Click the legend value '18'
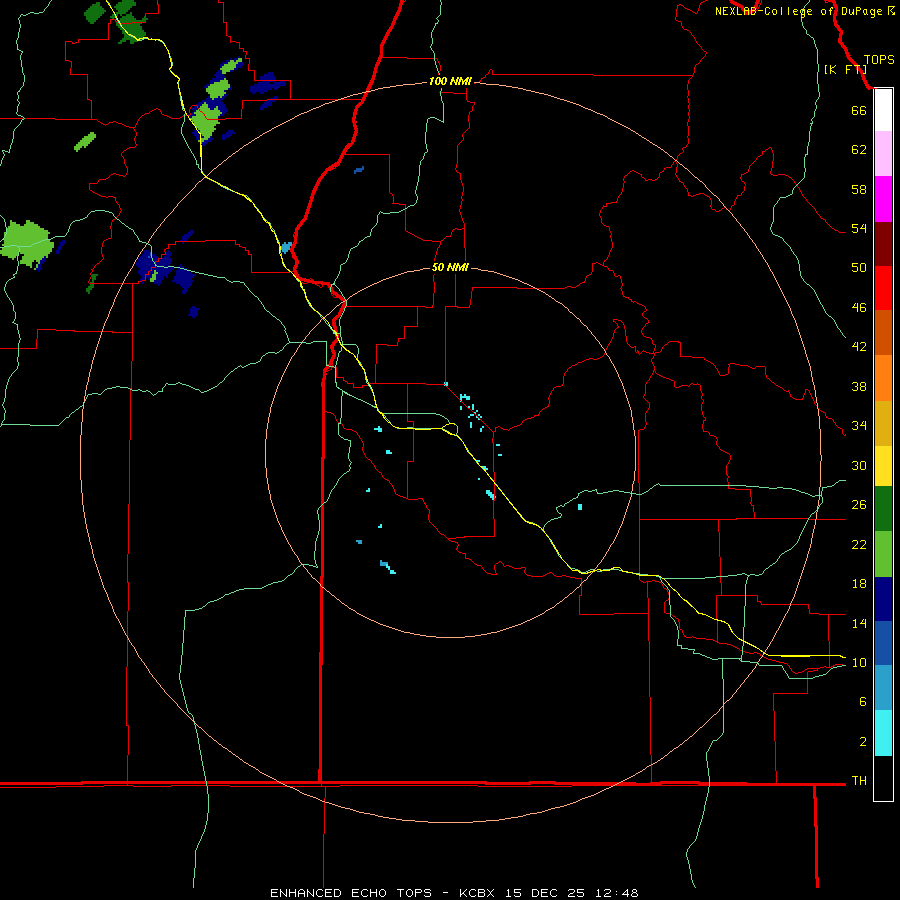Screen dimensions: 900x900 point(859,584)
